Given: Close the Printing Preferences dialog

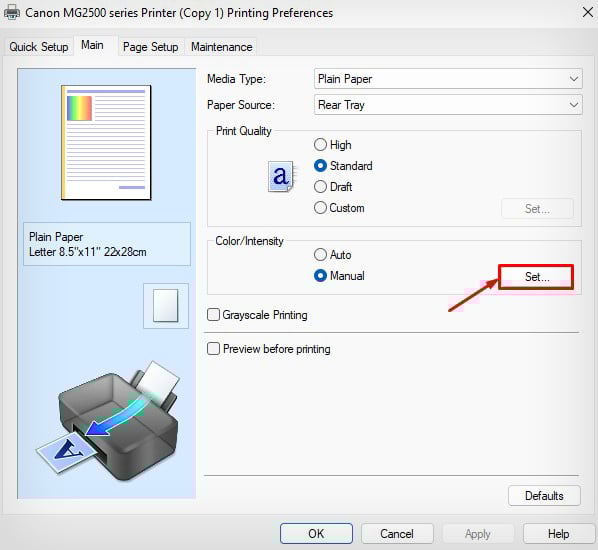Looking at the screenshot, I should tap(588, 12).
